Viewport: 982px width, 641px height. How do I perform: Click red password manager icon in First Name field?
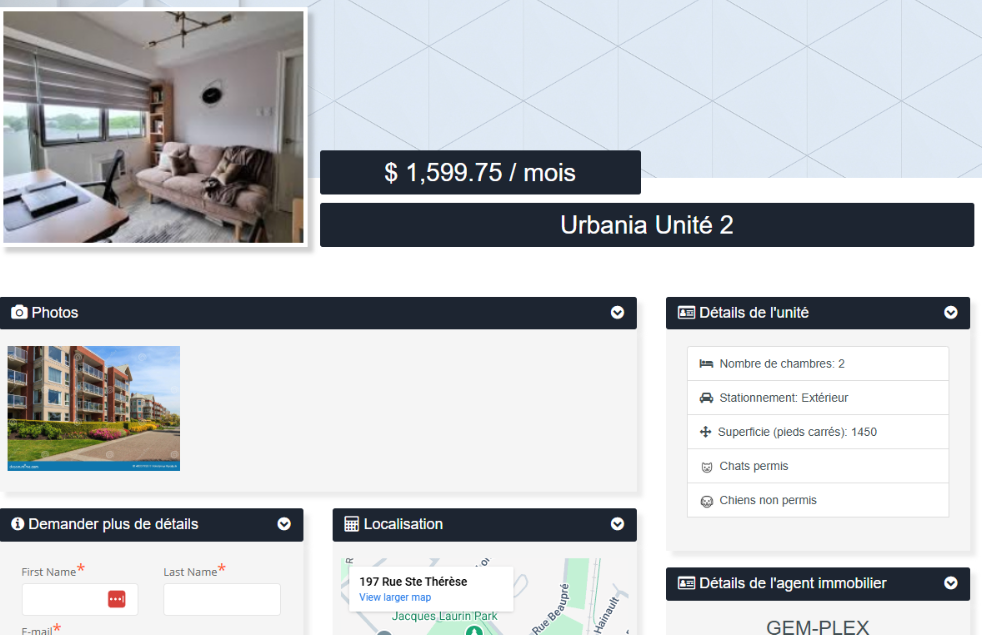tap(116, 599)
